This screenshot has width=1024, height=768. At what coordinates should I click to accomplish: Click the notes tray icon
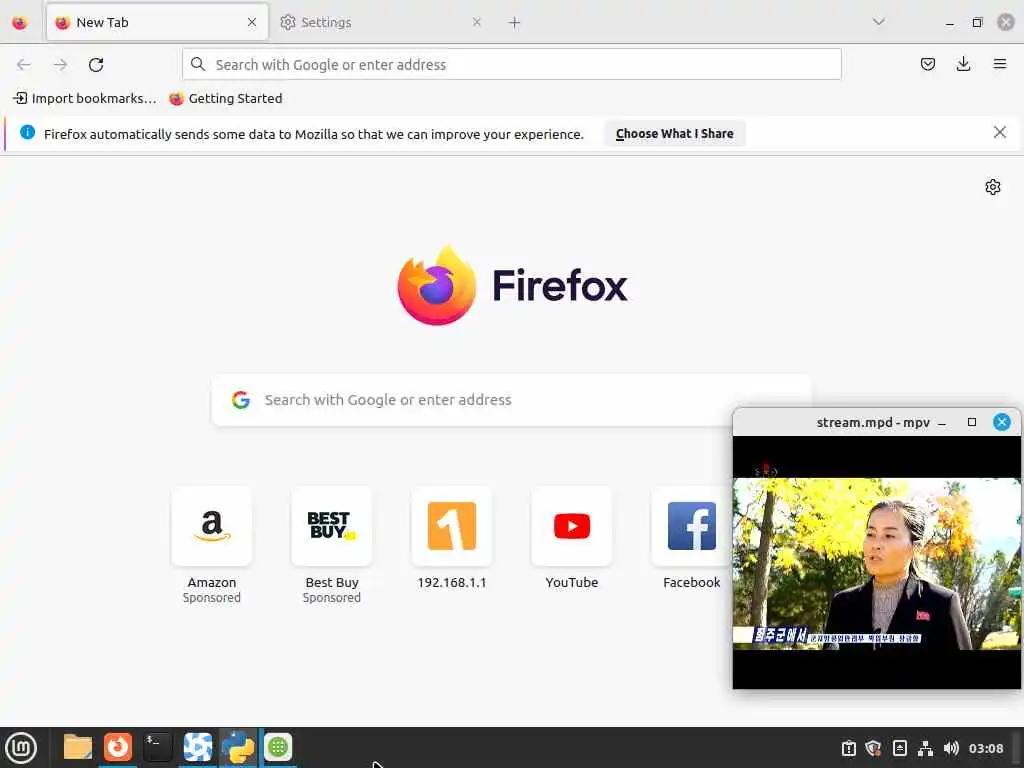899,748
